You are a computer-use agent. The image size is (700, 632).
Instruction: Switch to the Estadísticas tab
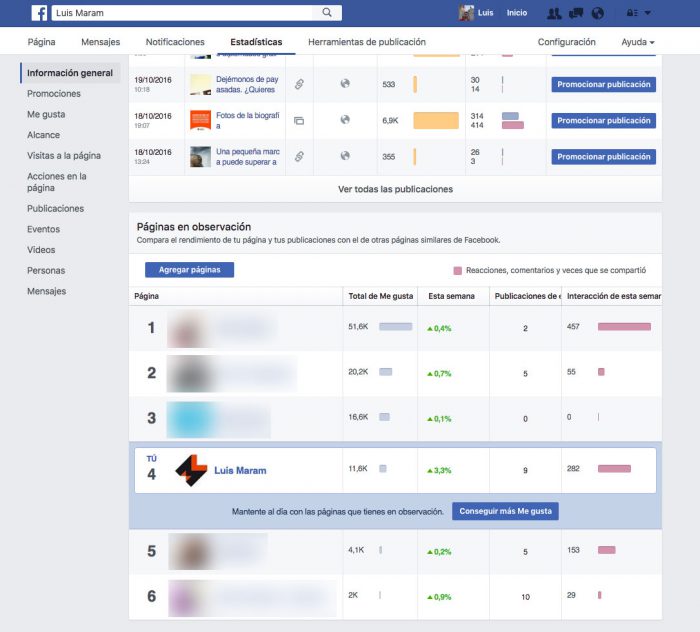[x=256, y=42]
